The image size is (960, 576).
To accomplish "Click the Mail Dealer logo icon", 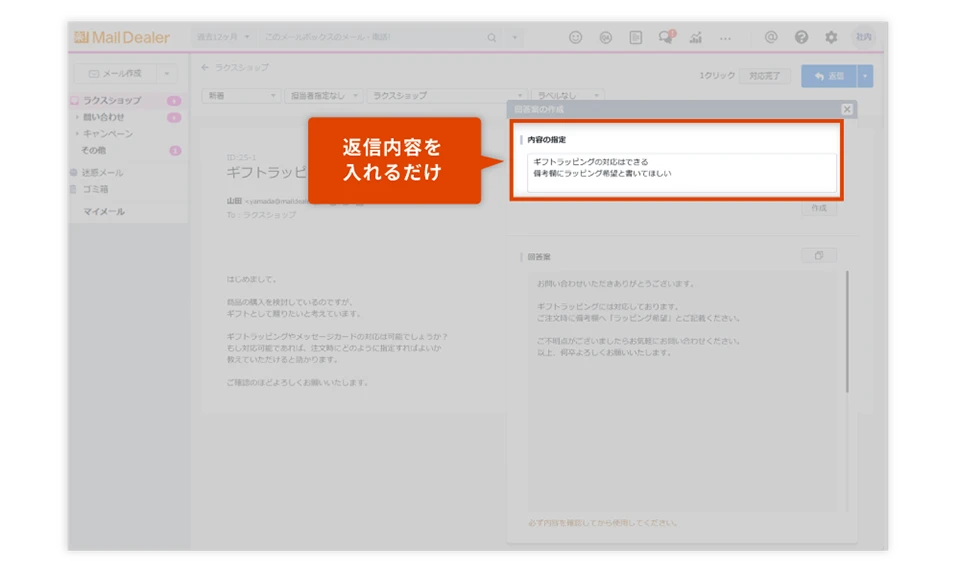I will 79,36.
